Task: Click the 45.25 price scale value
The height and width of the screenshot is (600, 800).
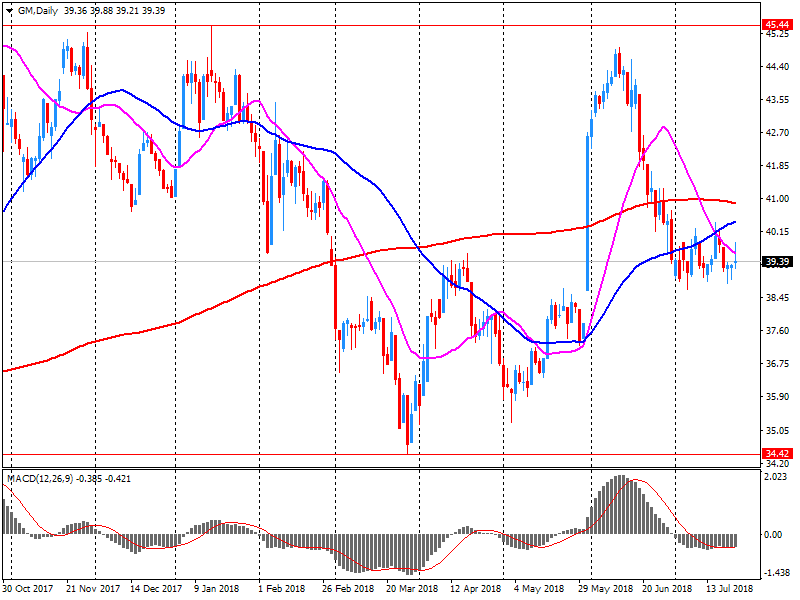Action: [x=777, y=34]
